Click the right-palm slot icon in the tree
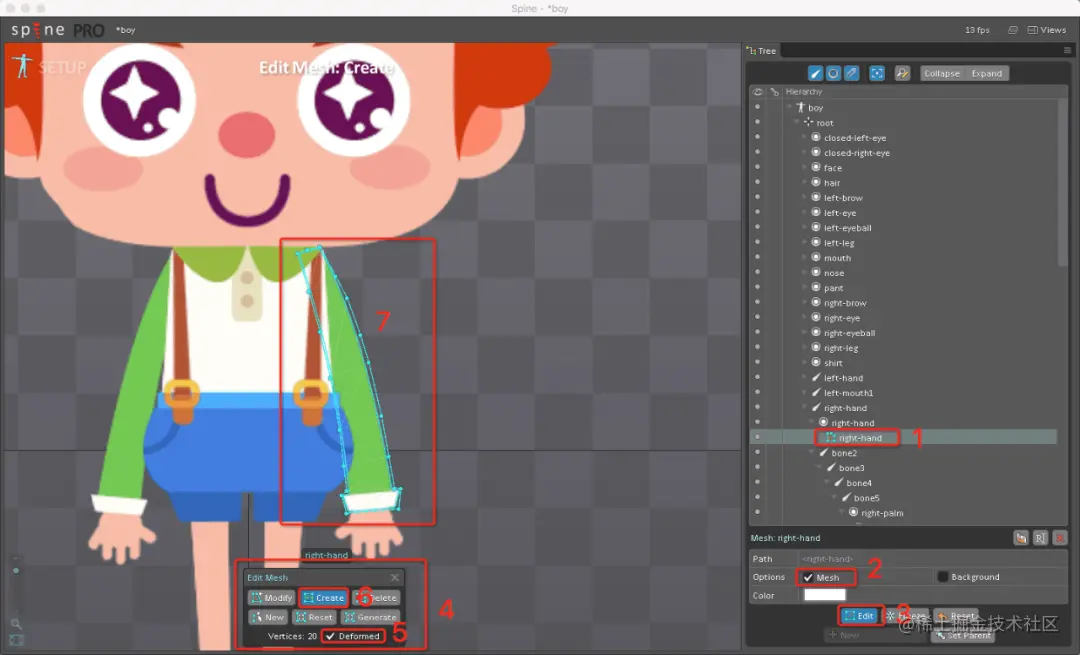Viewport: 1080px width, 655px height. 853,512
